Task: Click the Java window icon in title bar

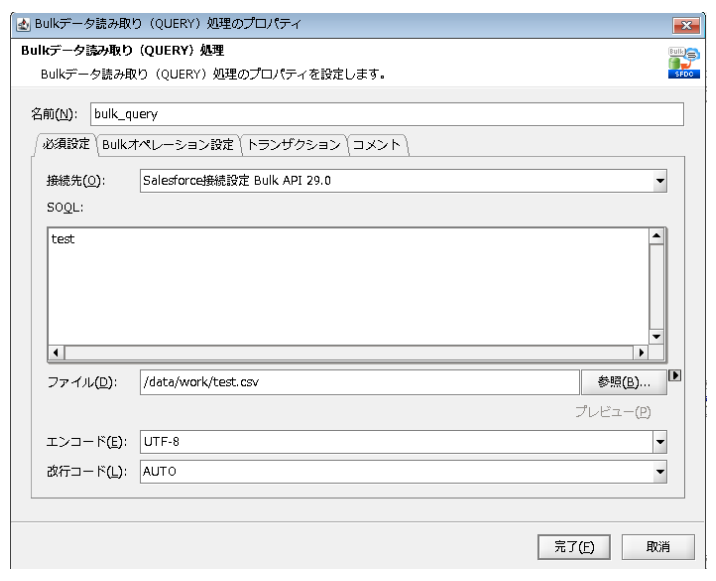Action: pos(23,24)
